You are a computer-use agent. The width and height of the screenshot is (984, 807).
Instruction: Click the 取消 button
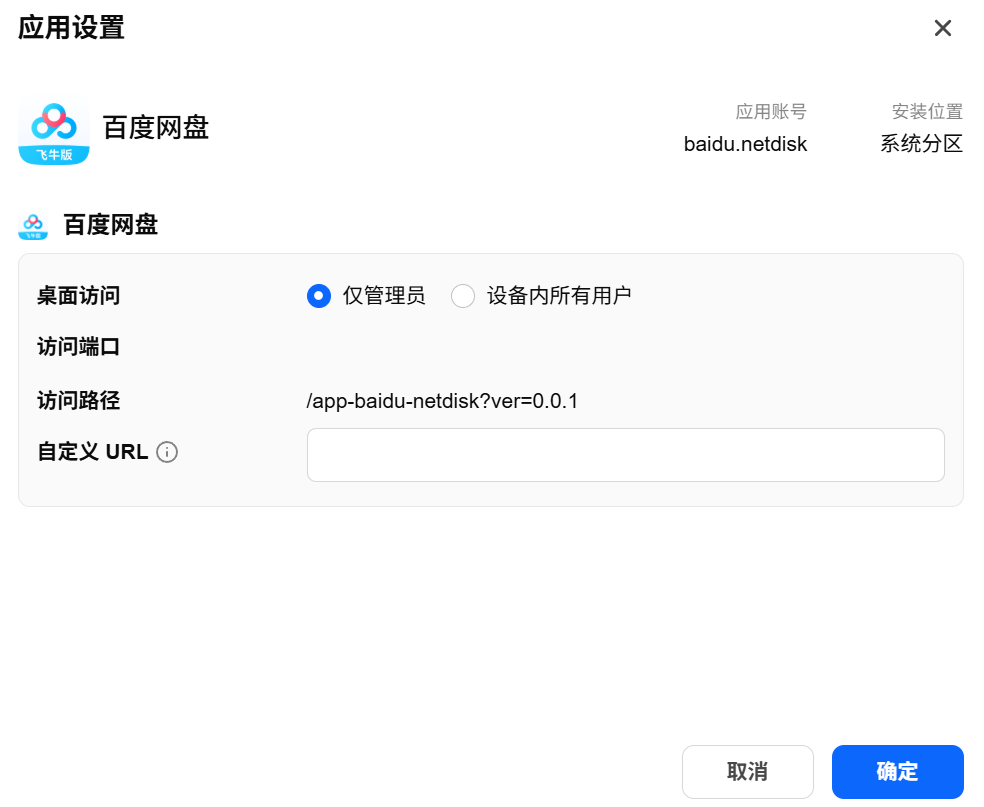(747, 771)
